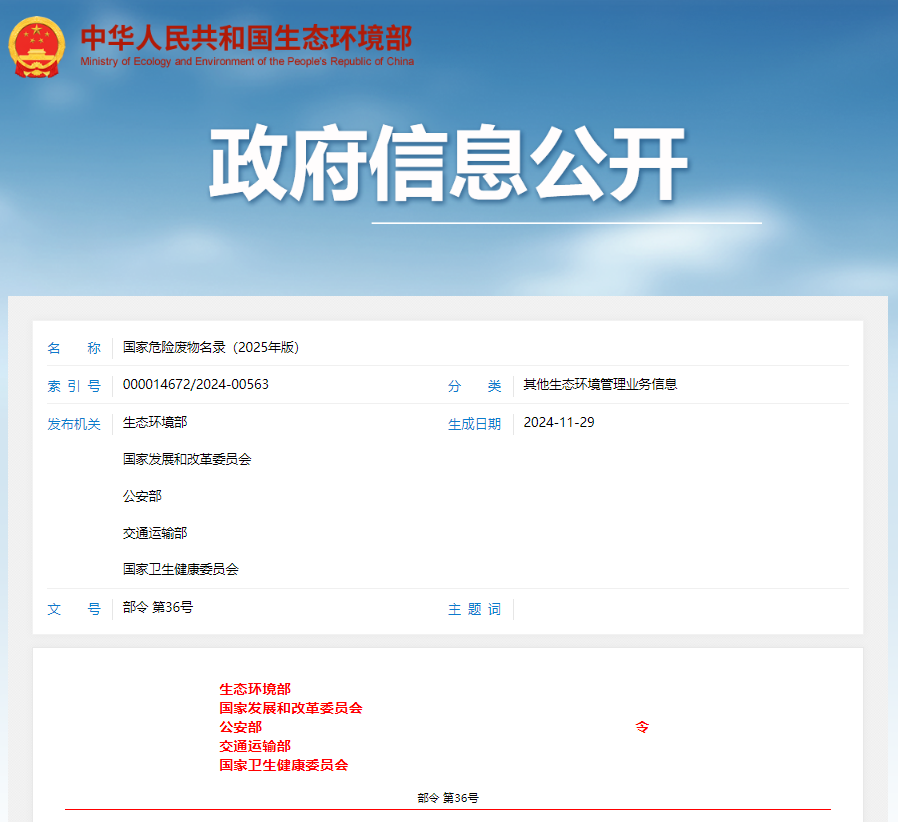Click red 国家卫生健康委员会 in document header

coord(284,765)
